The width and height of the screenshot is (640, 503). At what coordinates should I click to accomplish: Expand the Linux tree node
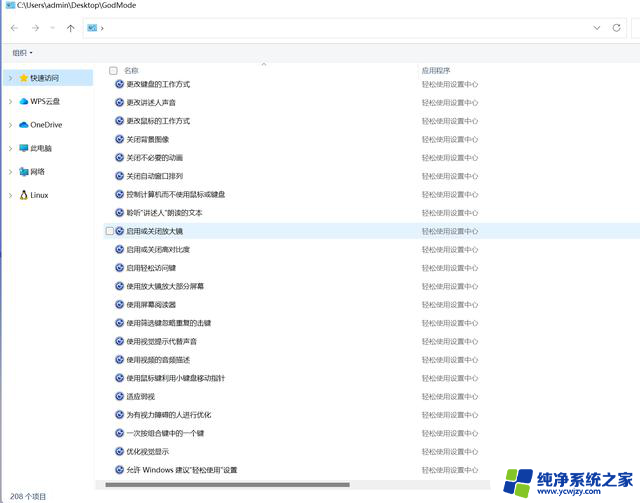(11, 195)
